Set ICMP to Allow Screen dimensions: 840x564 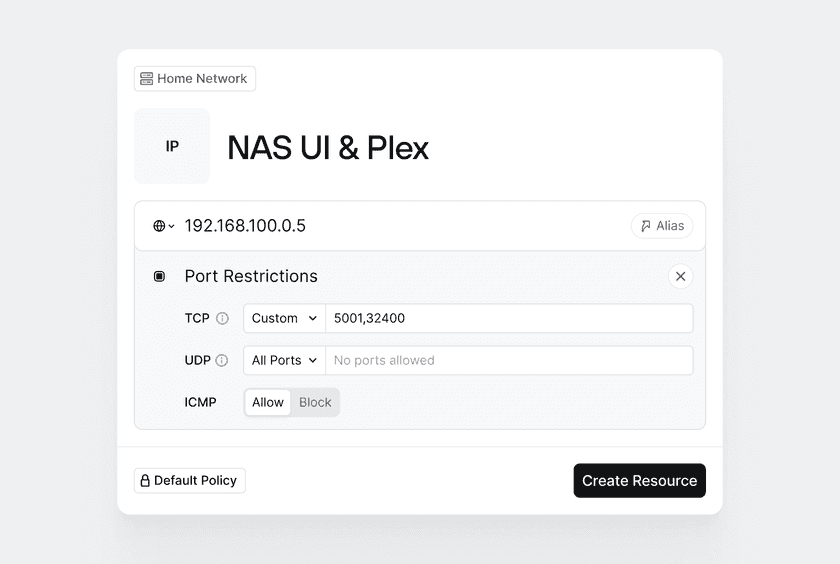[x=268, y=402]
